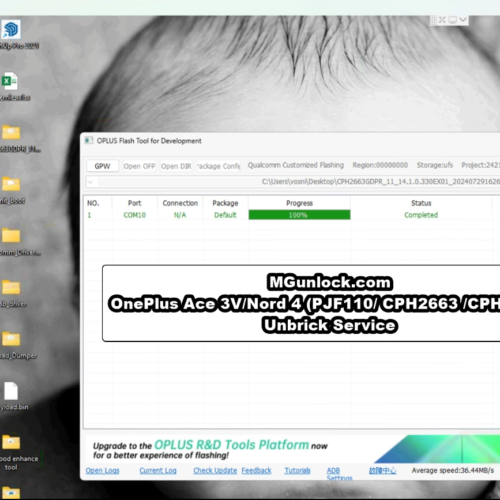This screenshot has width=500, height=500.
Task: Click the OPLUS Flash Tool title icon
Action: 89,141
